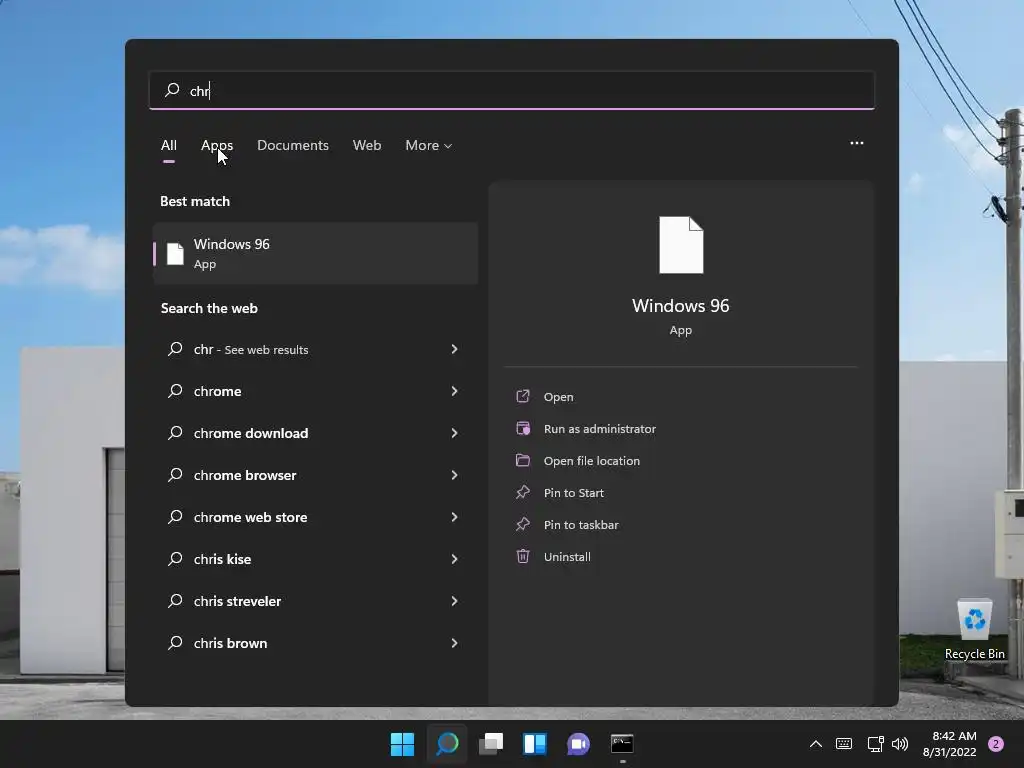Click the trash icon beside Uninstall
This screenshot has width=1024, height=768.
[x=523, y=556]
